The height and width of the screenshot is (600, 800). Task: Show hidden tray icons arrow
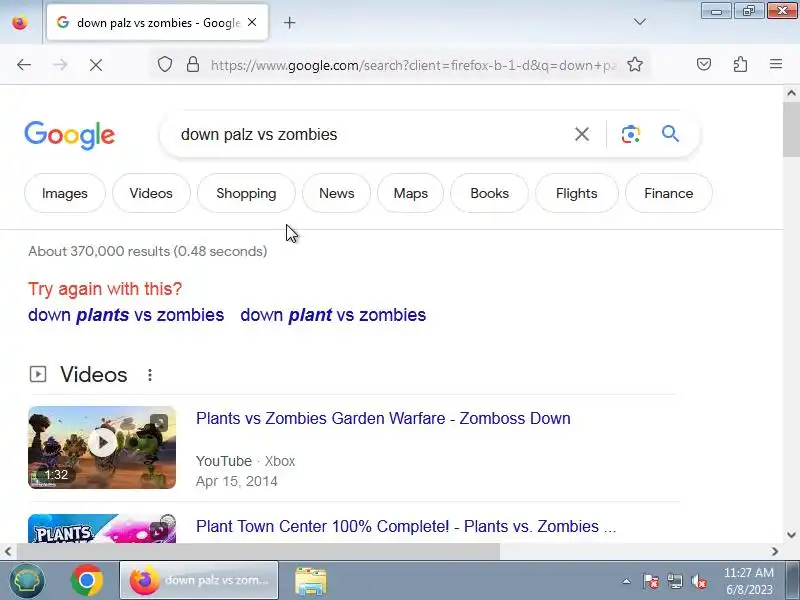(x=627, y=581)
